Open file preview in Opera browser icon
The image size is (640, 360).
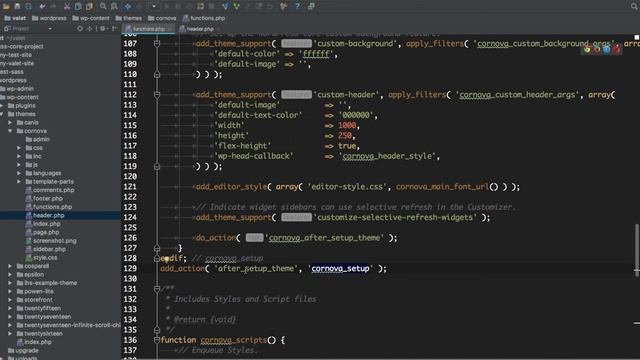click(x=616, y=49)
